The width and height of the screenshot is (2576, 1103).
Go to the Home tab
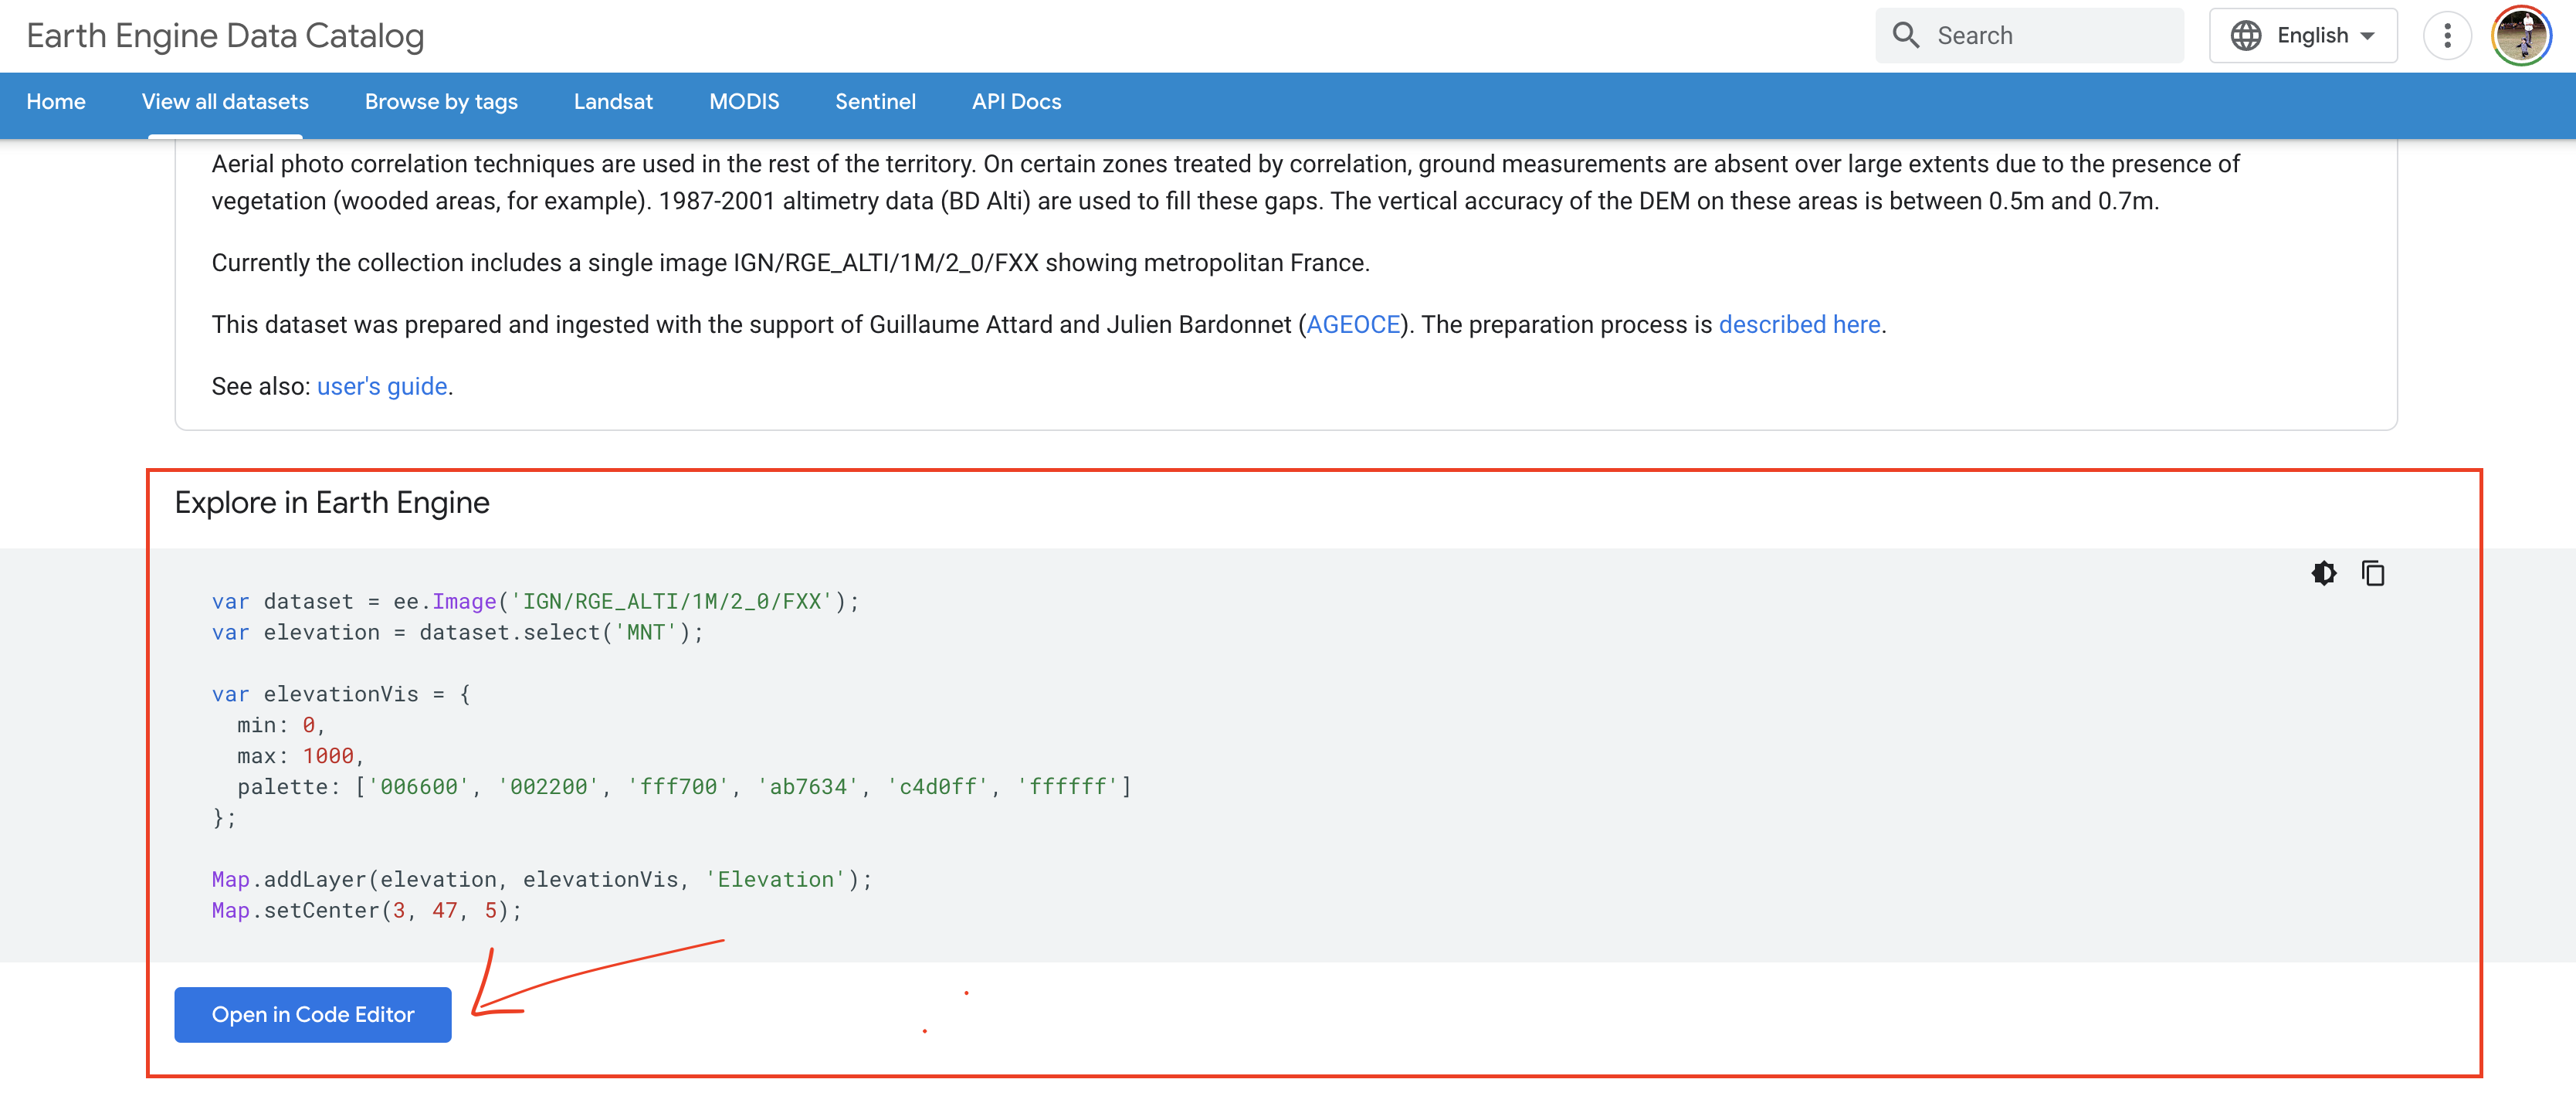pos(56,102)
